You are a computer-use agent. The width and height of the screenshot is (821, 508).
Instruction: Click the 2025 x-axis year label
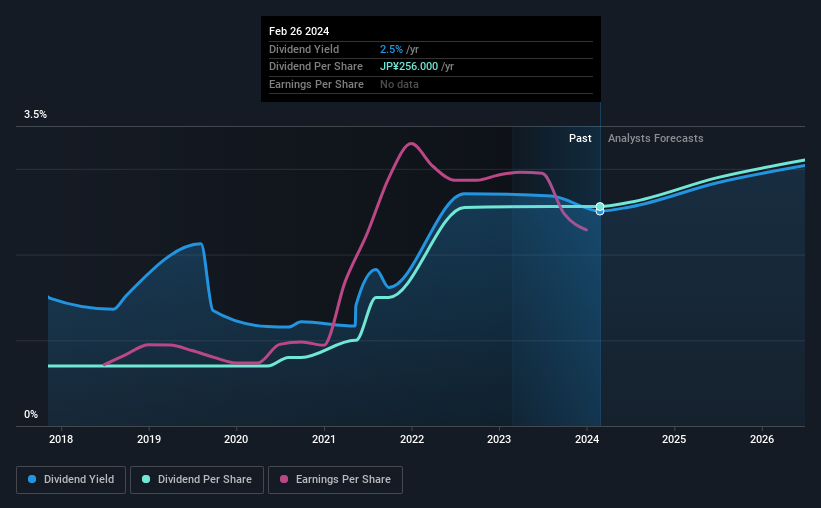tap(674, 439)
